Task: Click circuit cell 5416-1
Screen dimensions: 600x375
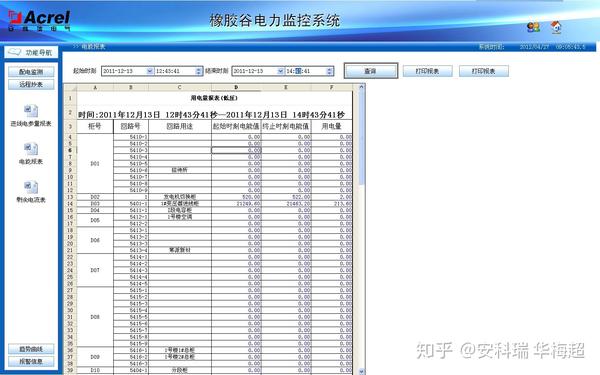Action: coord(131,350)
